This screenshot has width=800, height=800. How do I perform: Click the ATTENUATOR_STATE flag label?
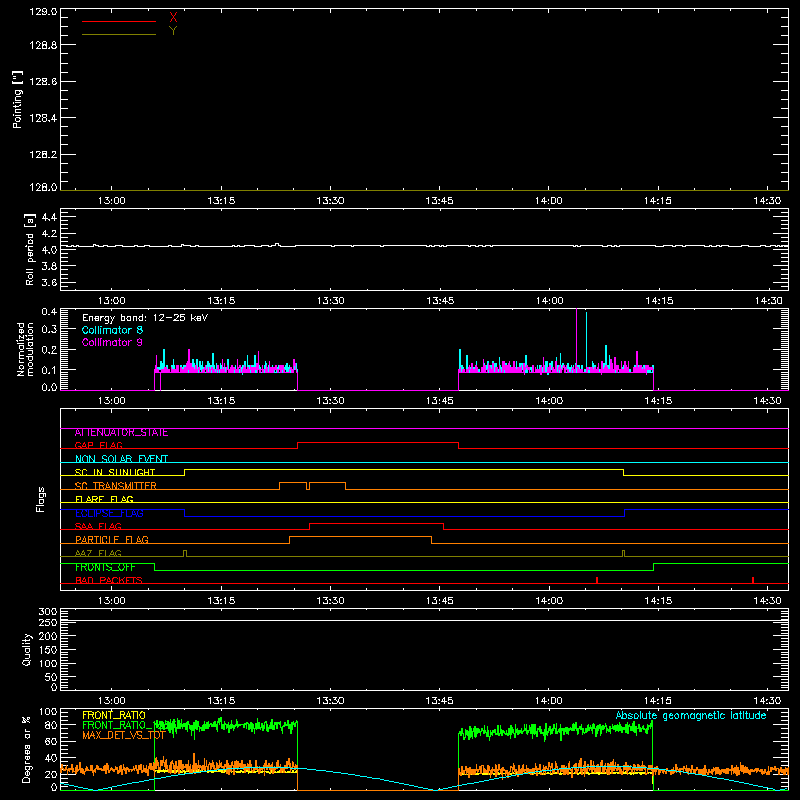coord(121,433)
